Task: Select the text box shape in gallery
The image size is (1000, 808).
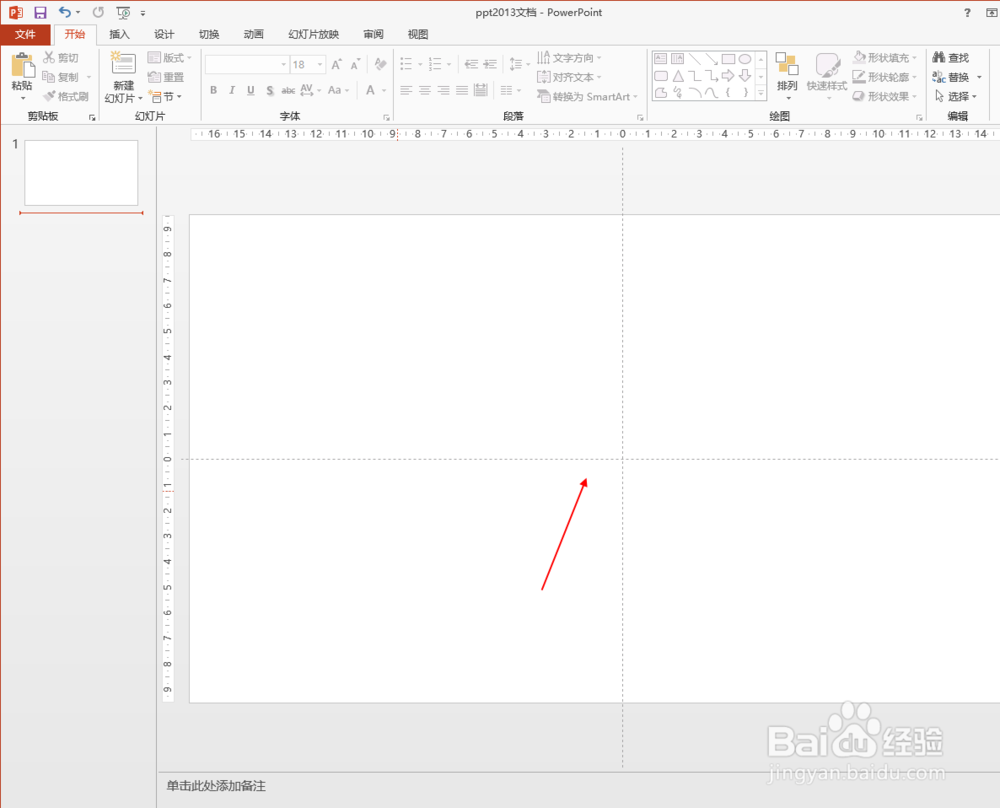Action: pyautogui.click(x=661, y=59)
